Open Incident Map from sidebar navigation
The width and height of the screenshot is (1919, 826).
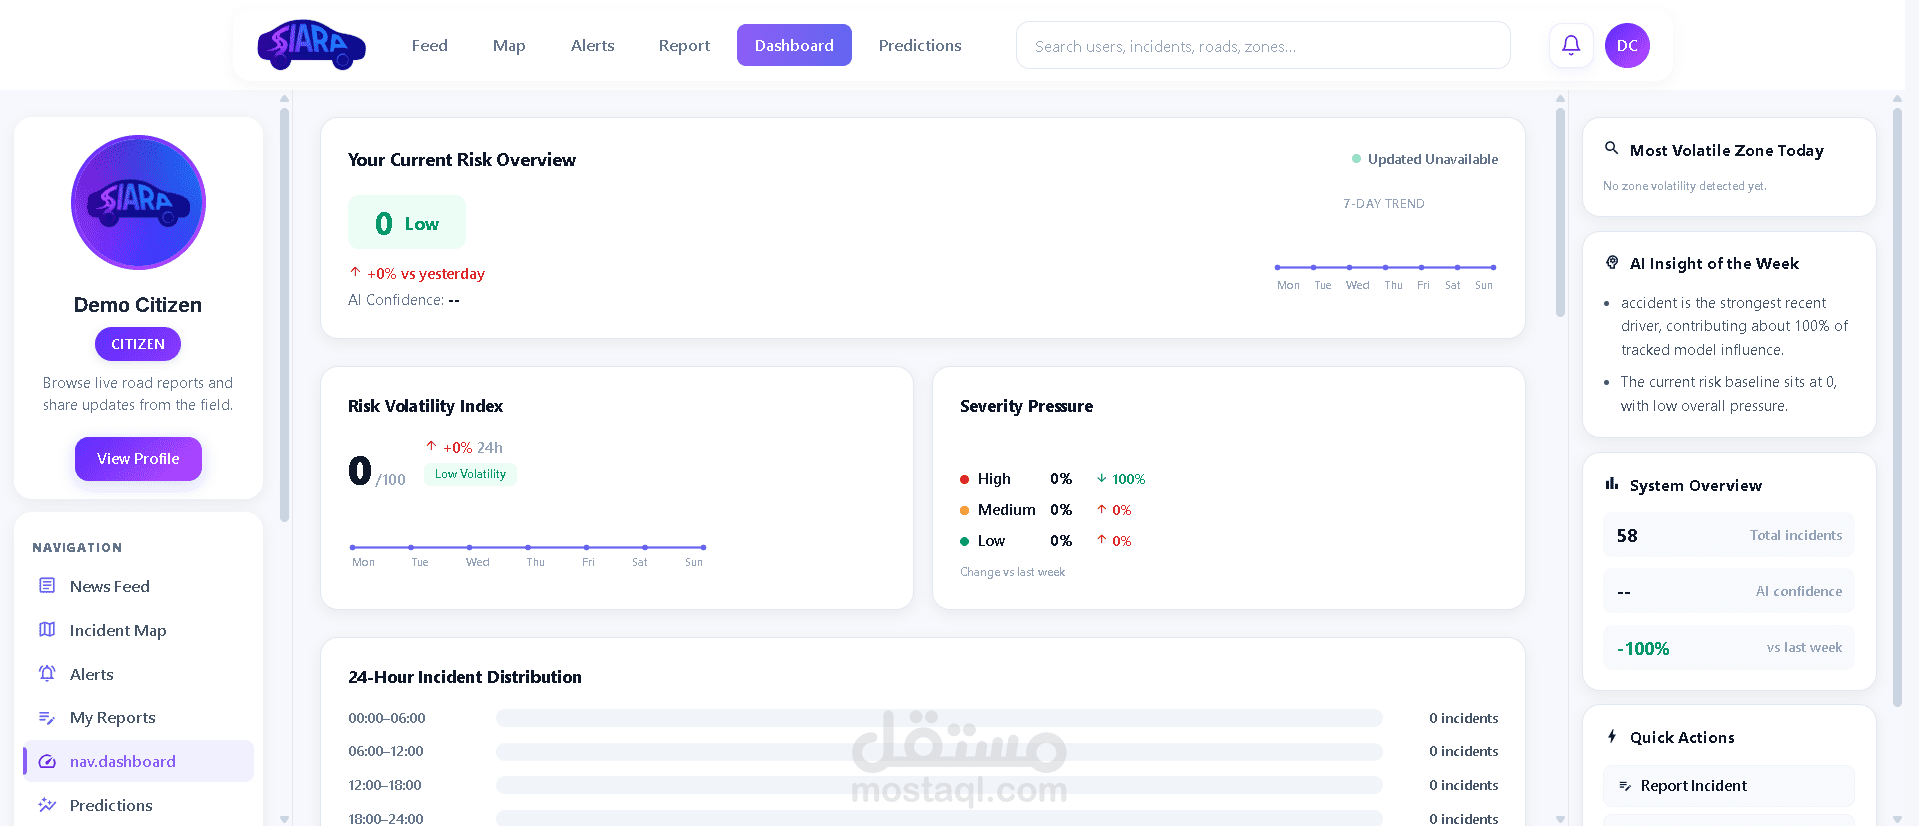[x=138, y=630]
